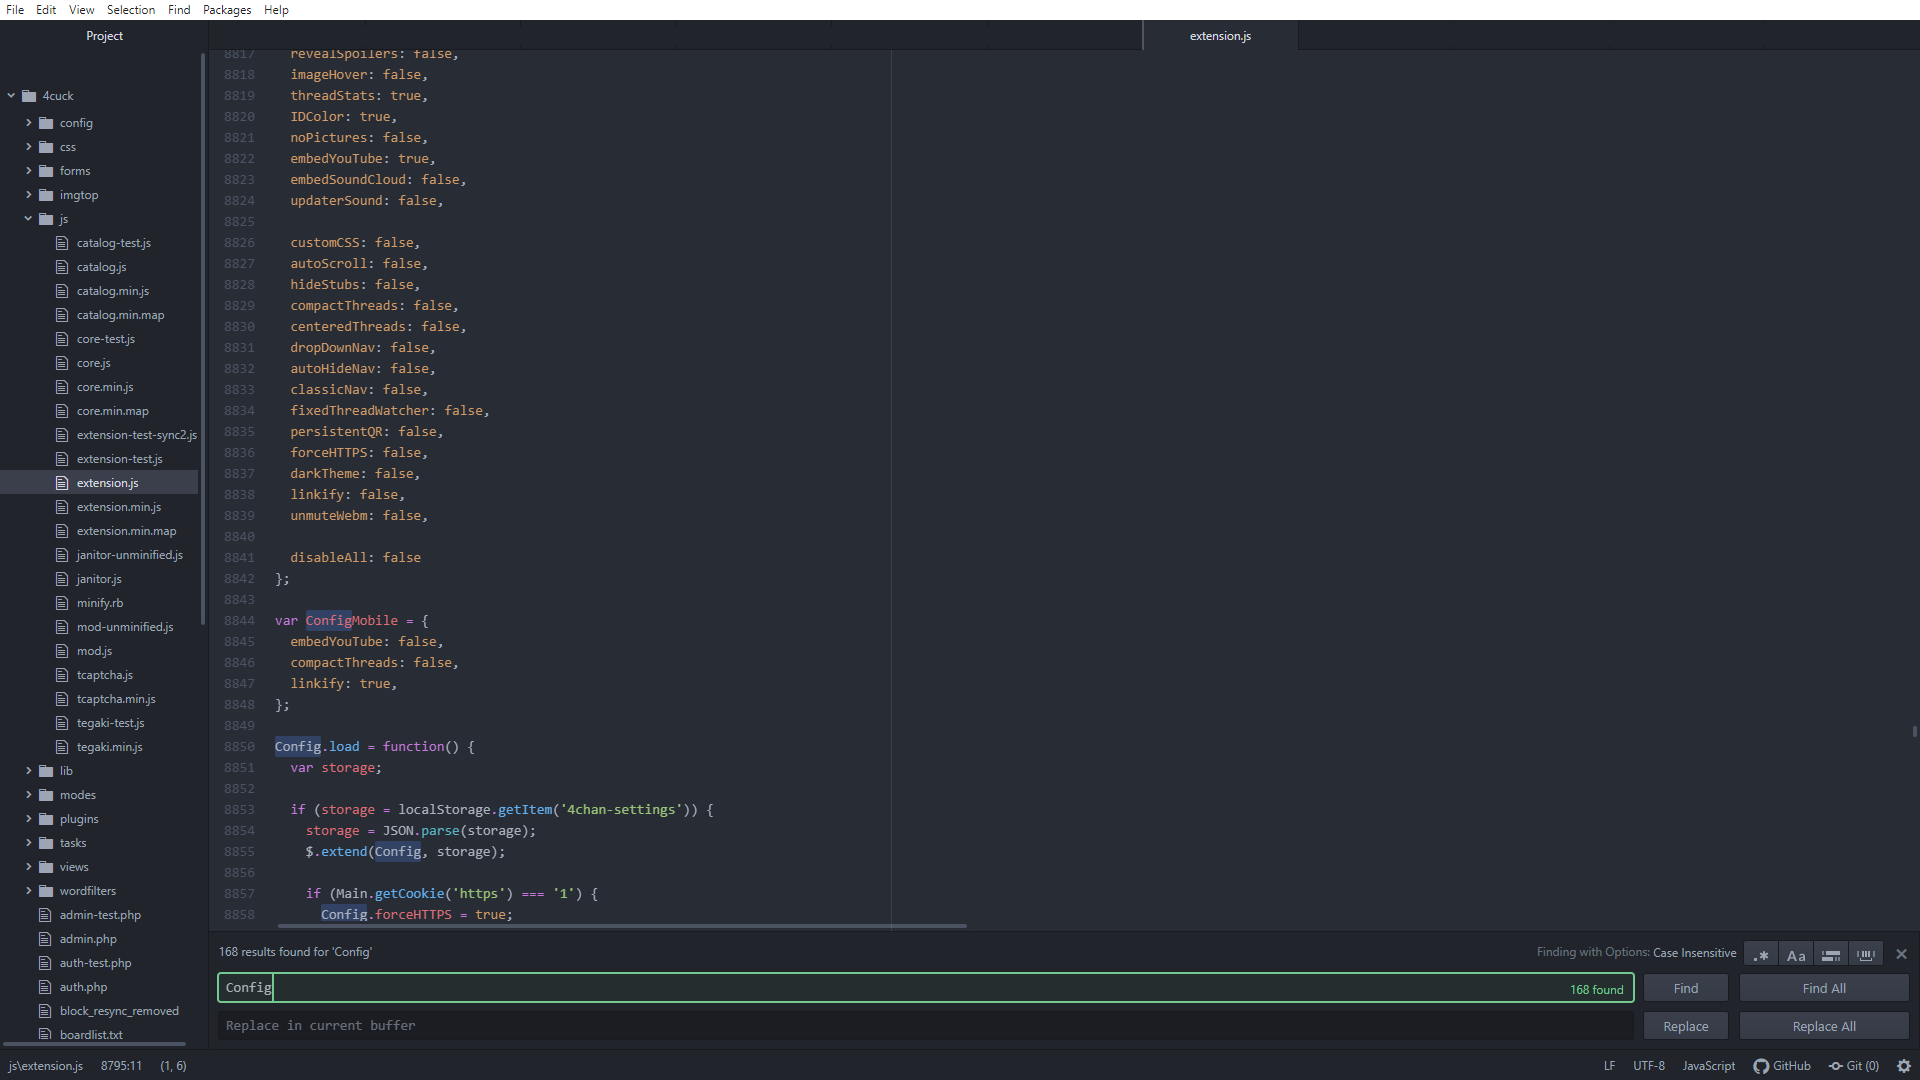Select extension.min.js file icon

(x=62, y=507)
